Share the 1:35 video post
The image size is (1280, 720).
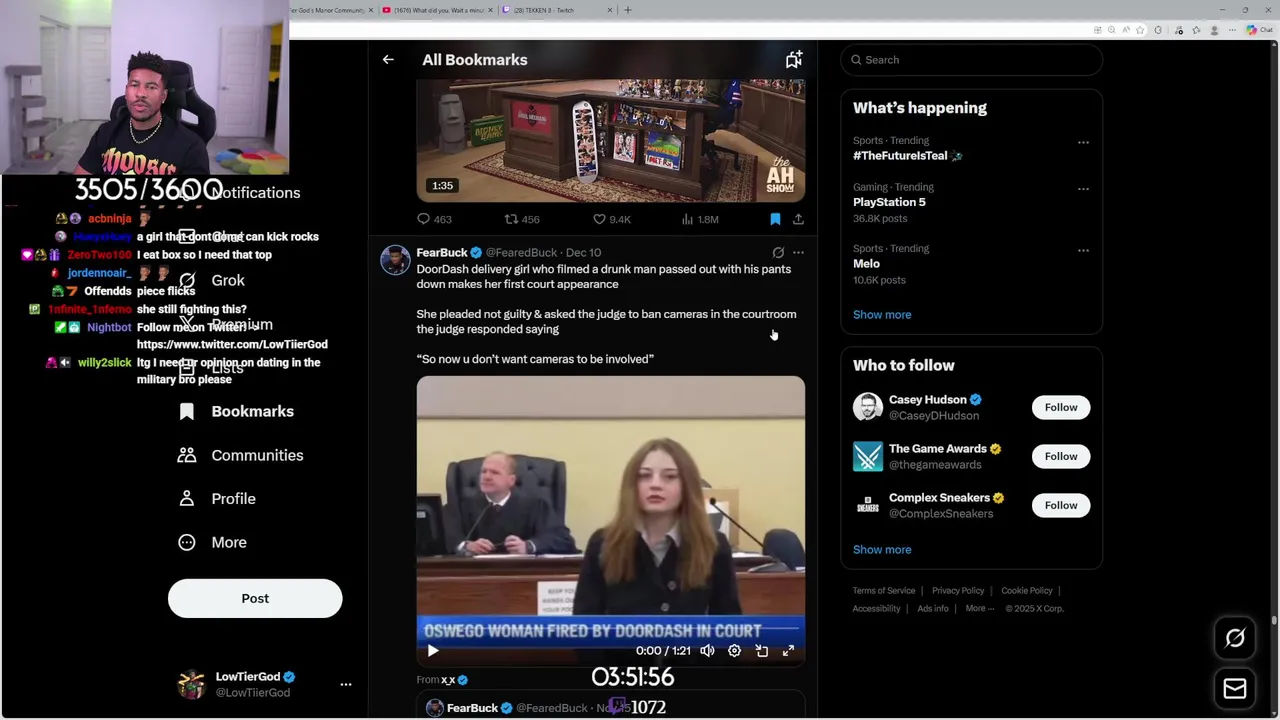coord(798,219)
